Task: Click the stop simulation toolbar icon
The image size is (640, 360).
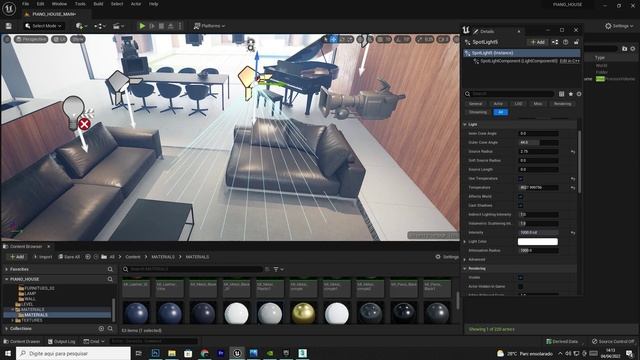Action: [161, 26]
